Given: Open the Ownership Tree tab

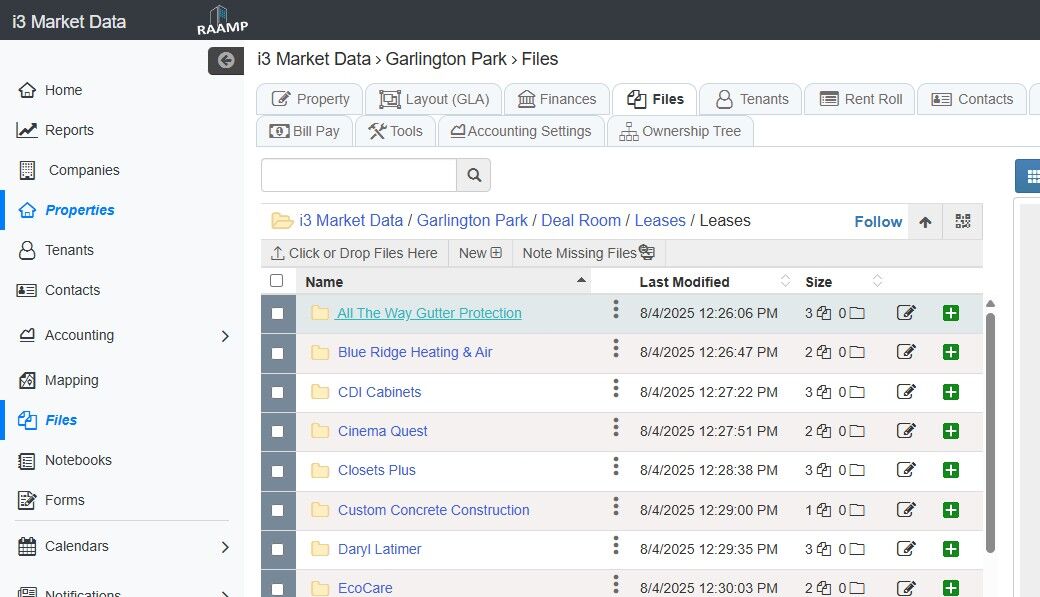Looking at the screenshot, I should tap(680, 131).
